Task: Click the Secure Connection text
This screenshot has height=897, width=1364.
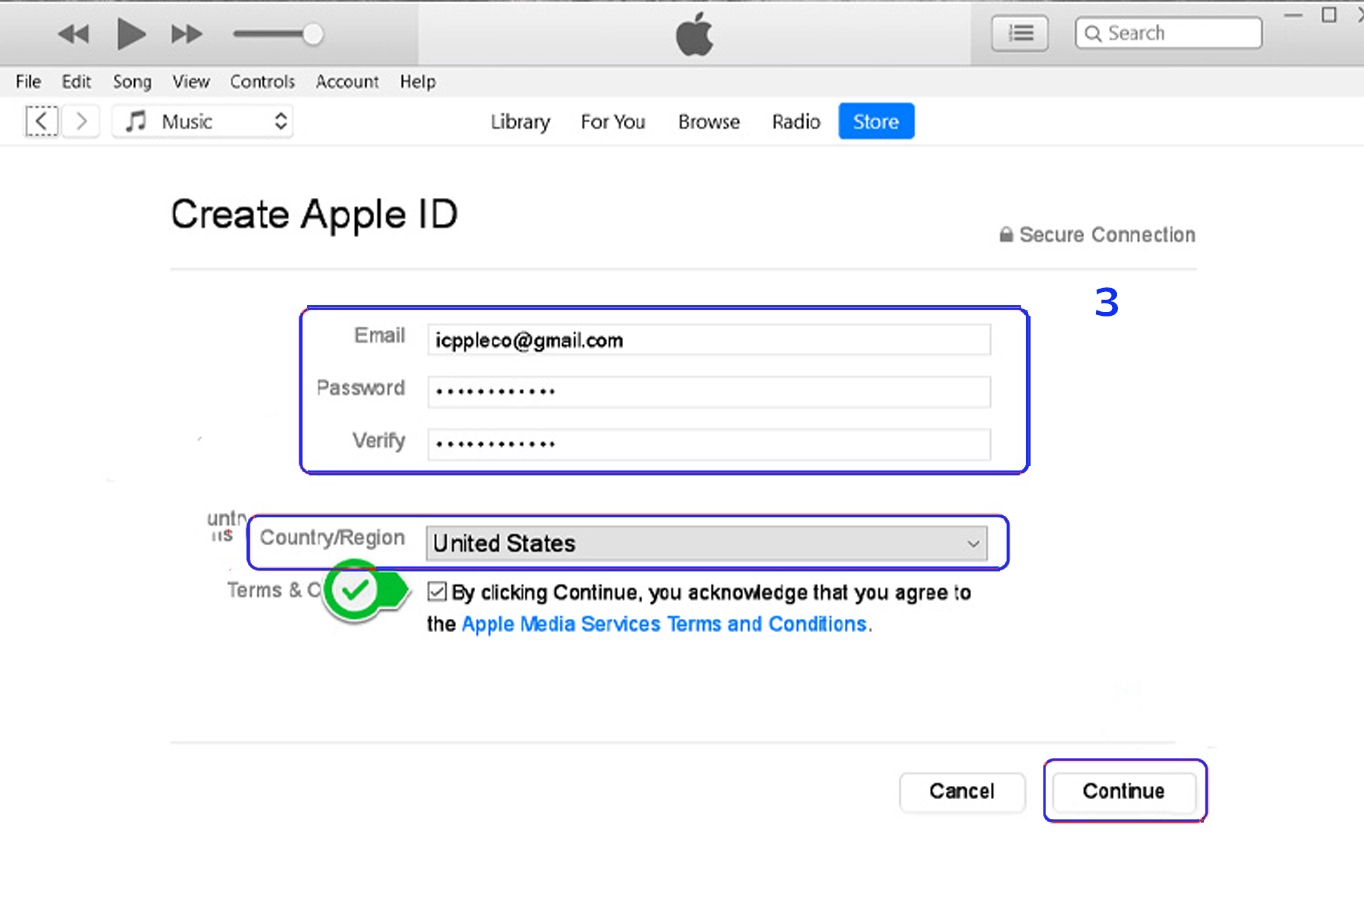Action: (1107, 235)
